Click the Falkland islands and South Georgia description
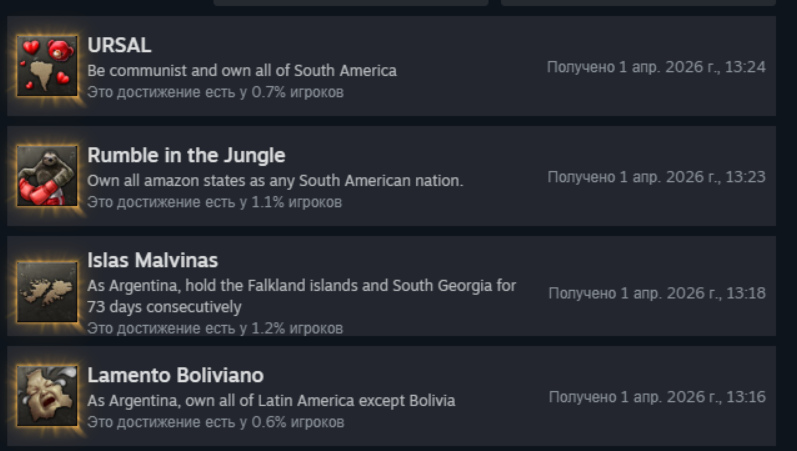The width and height of the screenshot is (797, 451). pyautogui.click(x=301, y=296)
